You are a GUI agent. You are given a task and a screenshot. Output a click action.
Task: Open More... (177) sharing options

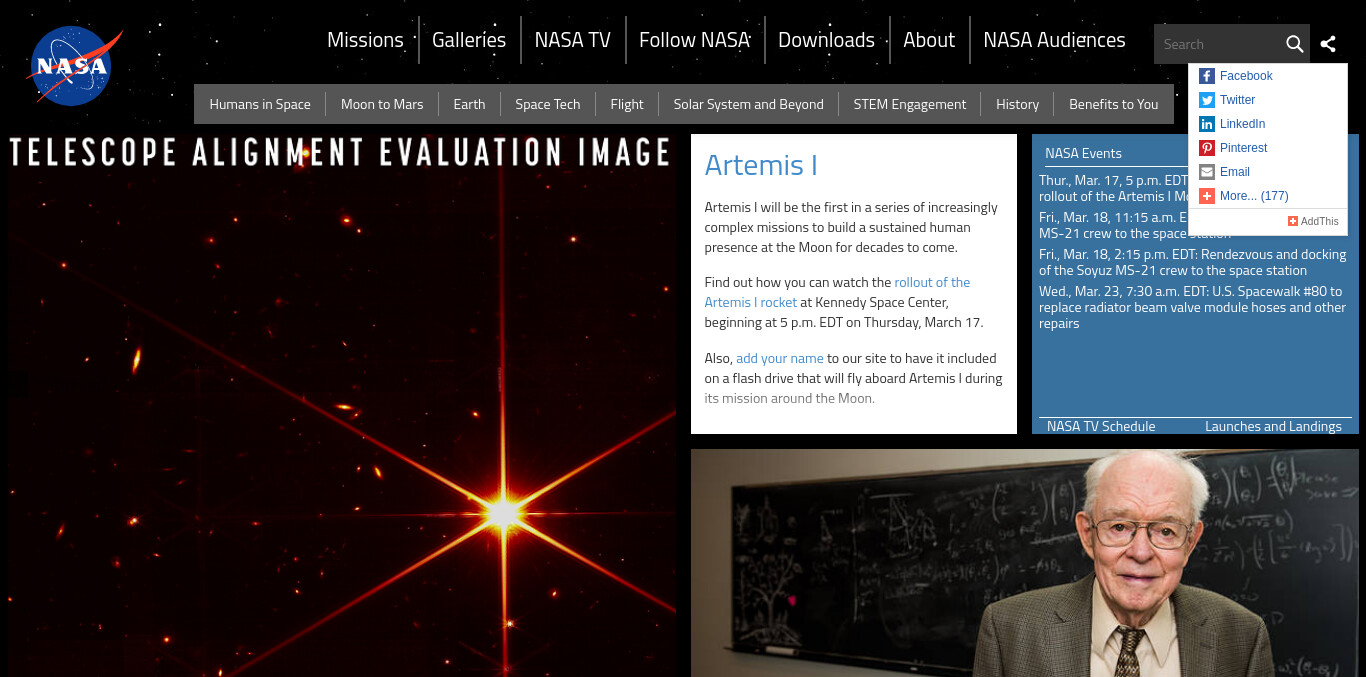1254,196
